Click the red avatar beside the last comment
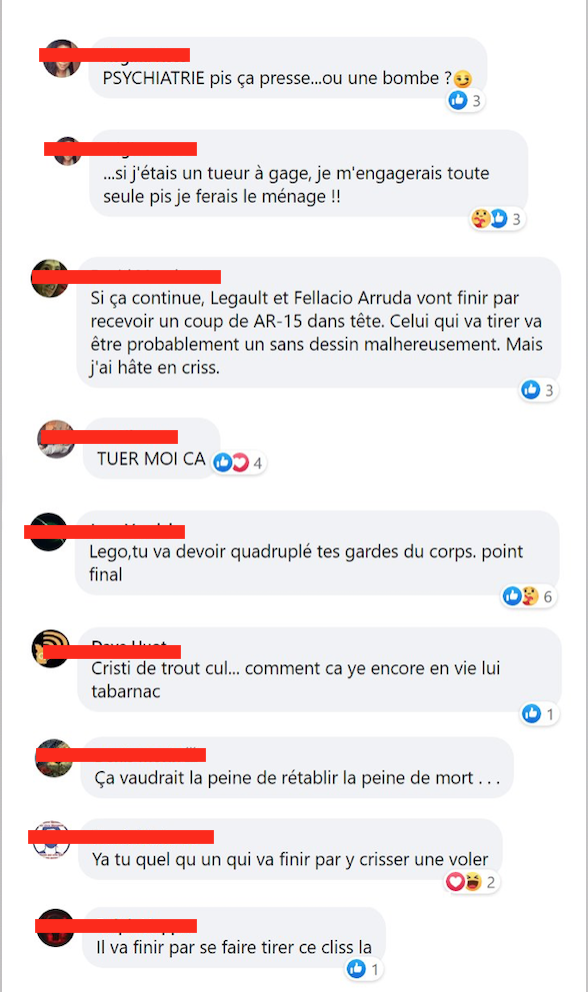 [x=56, y=927]
